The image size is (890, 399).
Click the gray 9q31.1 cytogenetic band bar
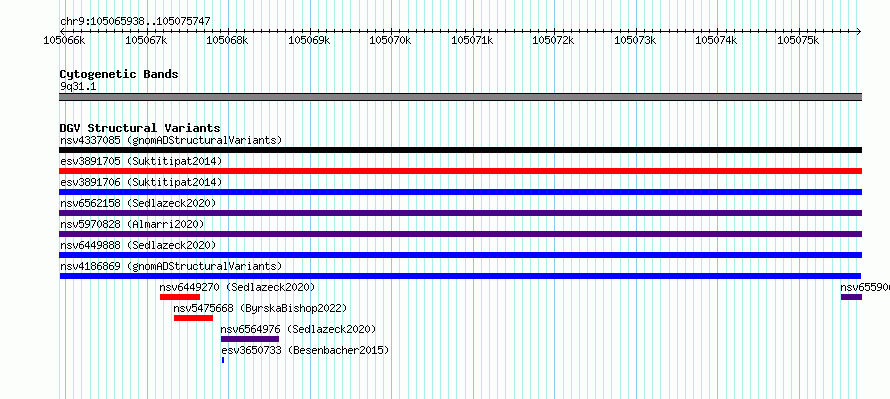pyautogui.click(x=460, y=97)
